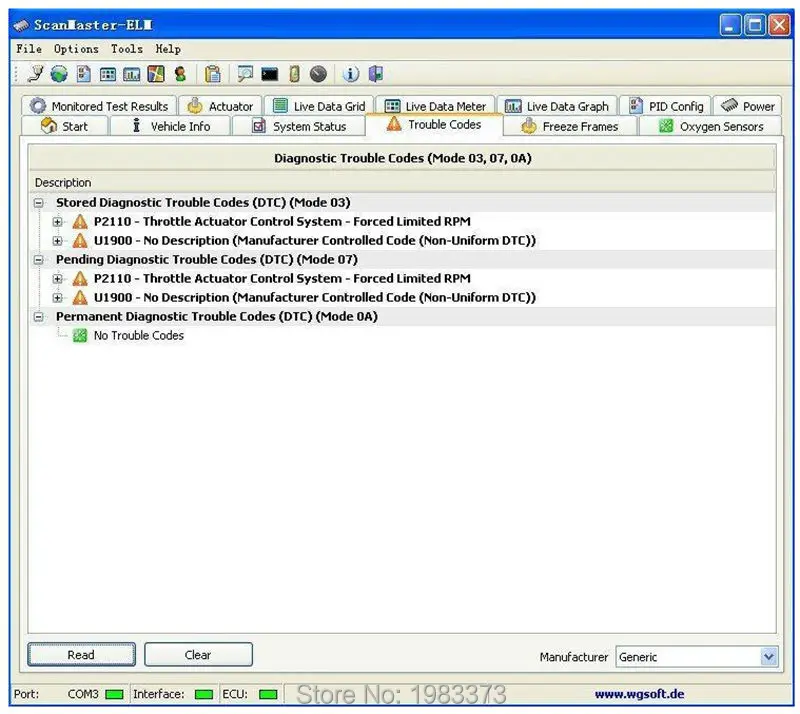
Task: Expand pending U1900 trouble code entry
Action: click(x=57, y=298)
